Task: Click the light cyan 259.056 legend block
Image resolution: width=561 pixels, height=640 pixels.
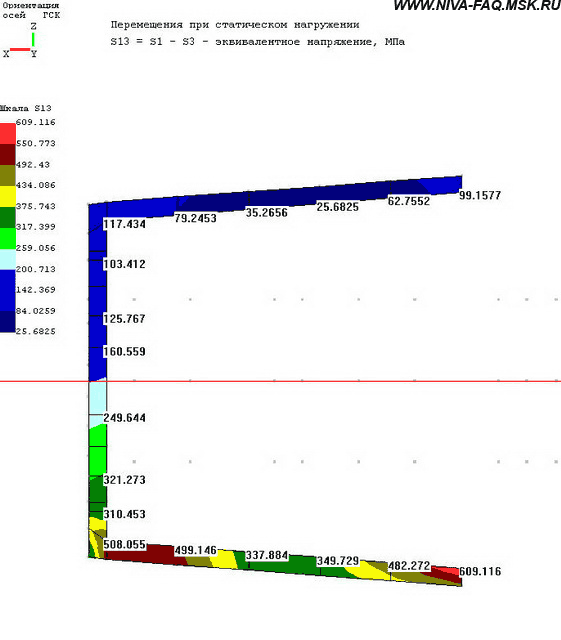Action: [x=8, y=259]
